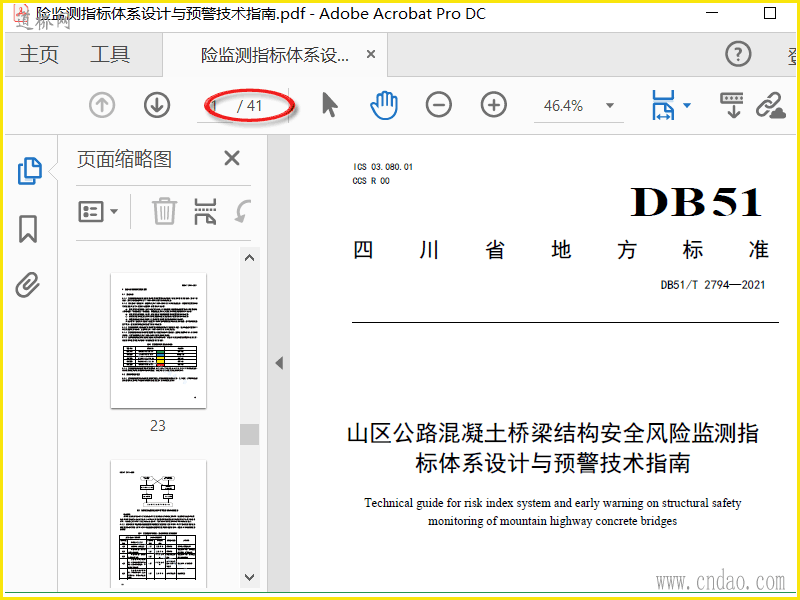Click the 页面缩略图 panel title

tap(124, 159)
